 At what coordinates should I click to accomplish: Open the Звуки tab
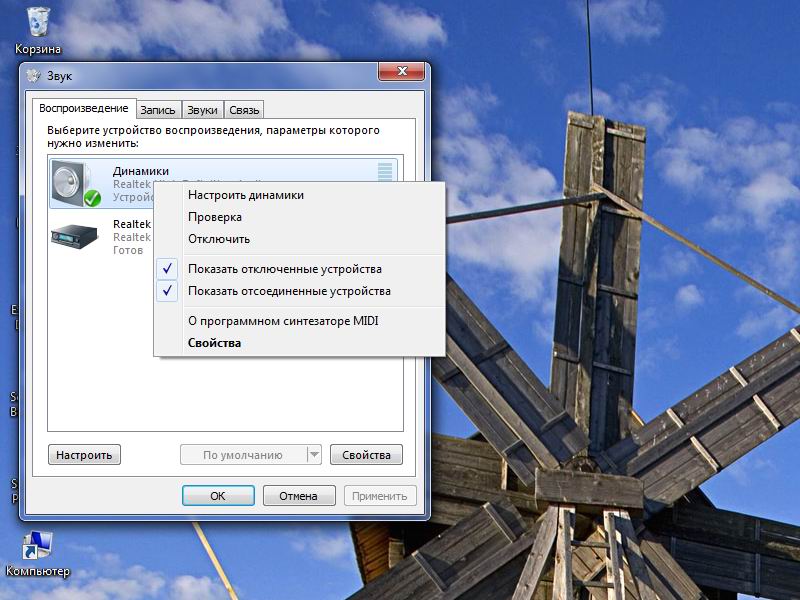point(202,110)
